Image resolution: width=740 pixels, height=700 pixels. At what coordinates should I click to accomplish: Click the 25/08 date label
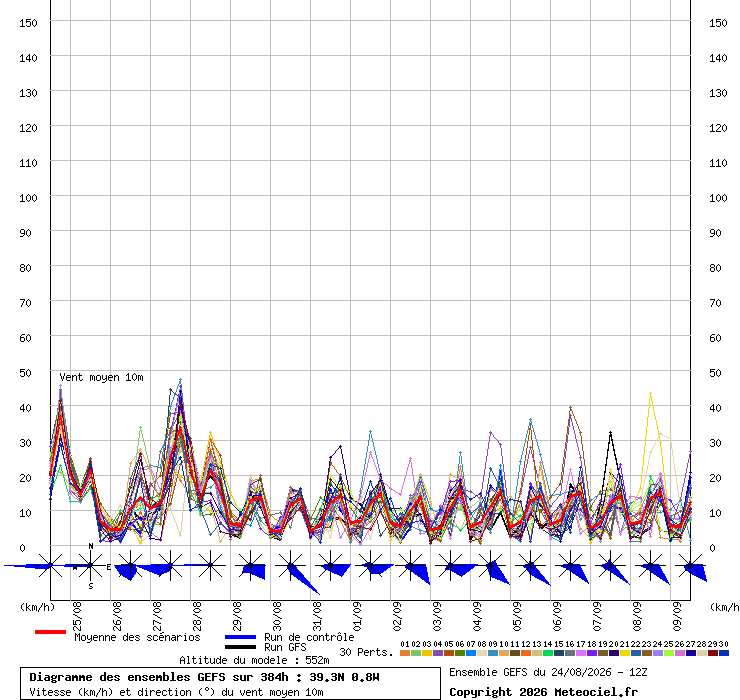pos(77,616)
